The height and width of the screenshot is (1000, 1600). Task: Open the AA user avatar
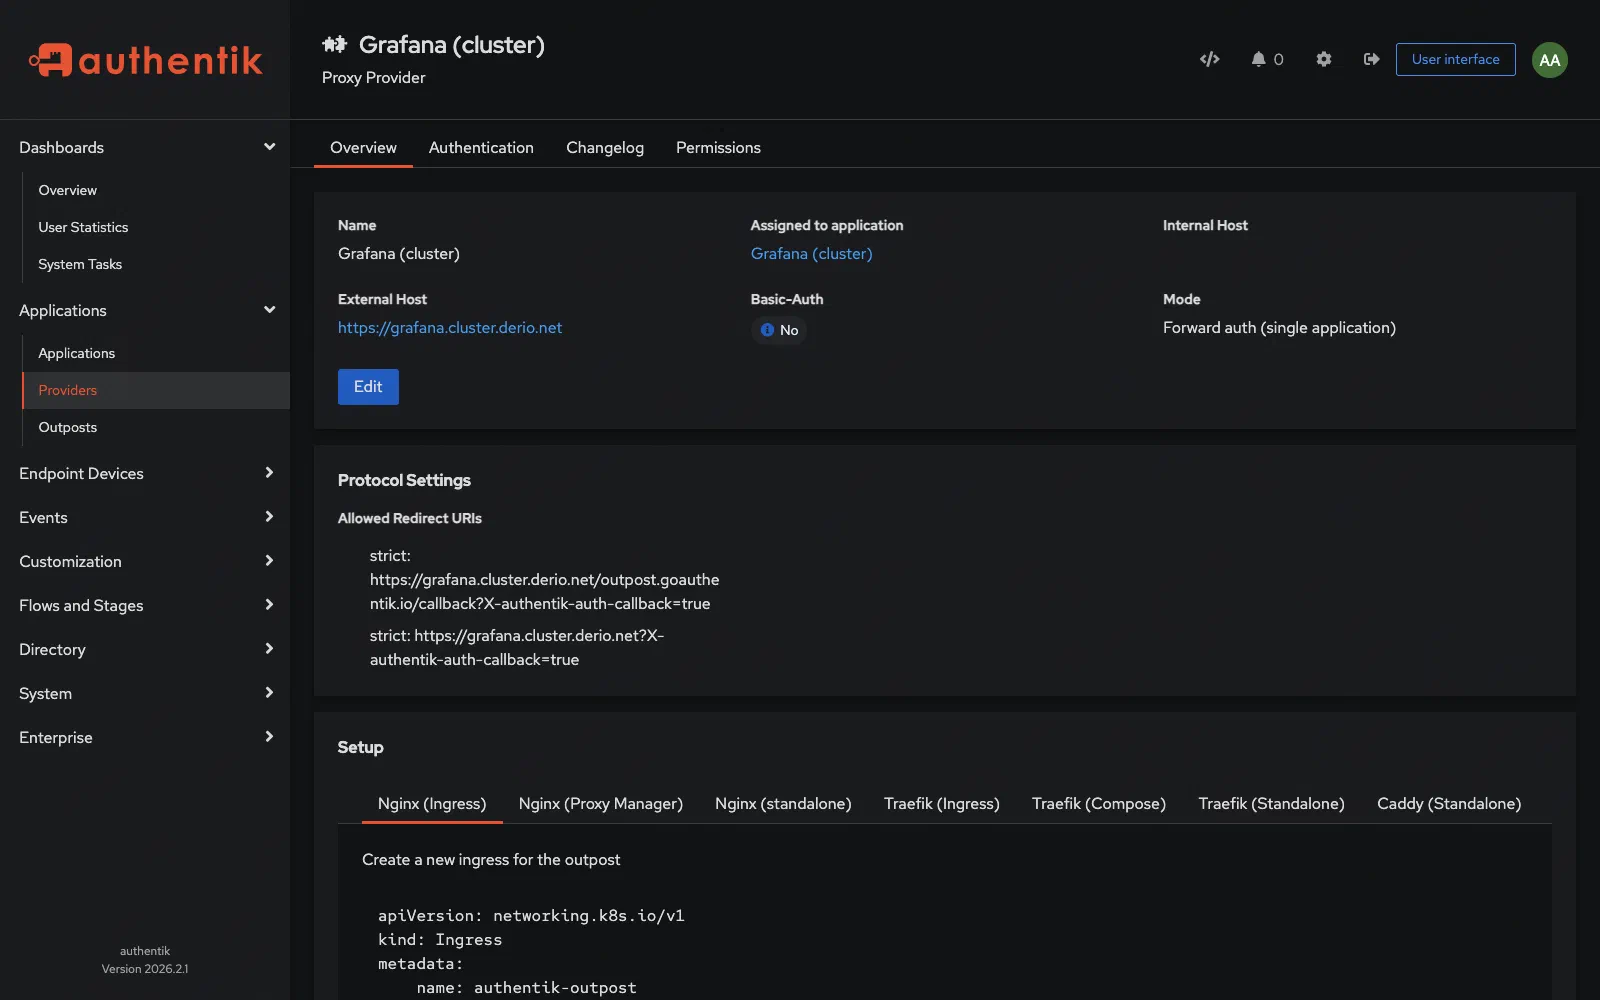click(x=1549, y=60)
